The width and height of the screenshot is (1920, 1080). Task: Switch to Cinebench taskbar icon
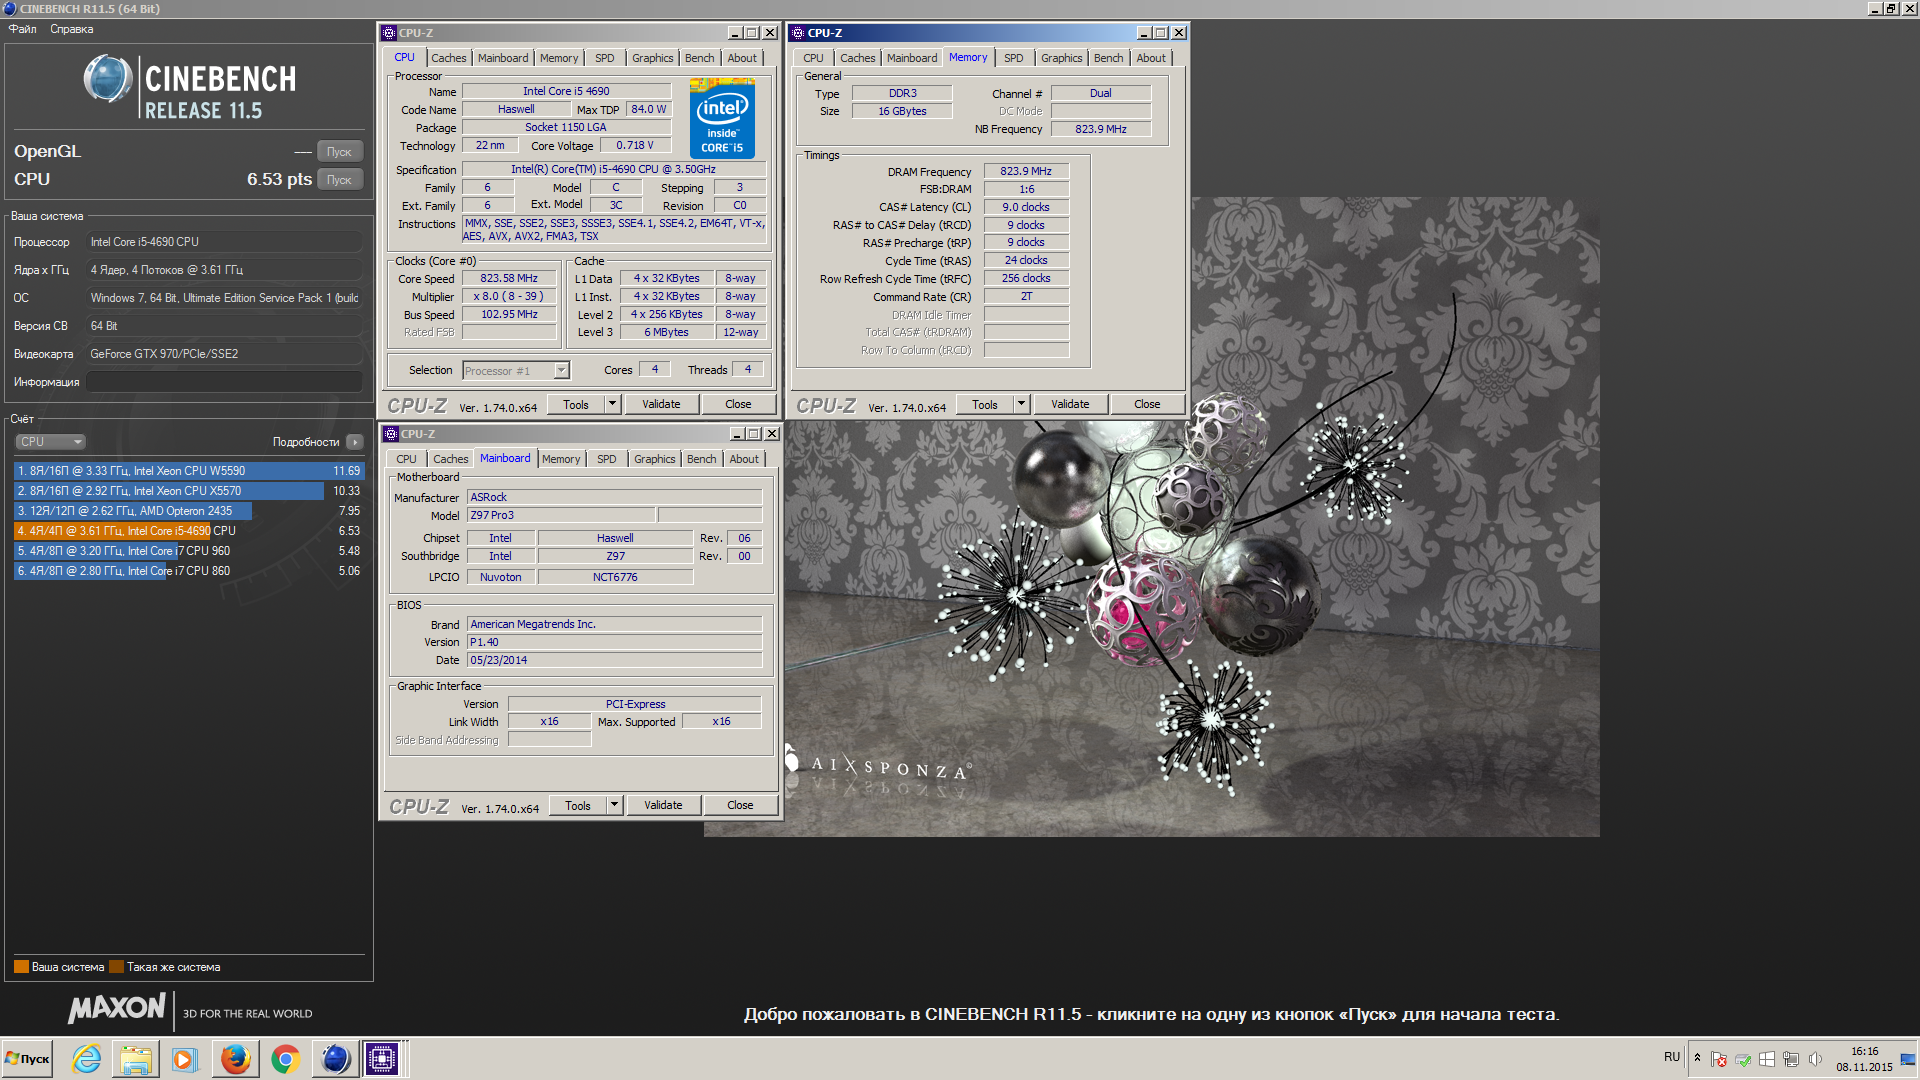[334, 1059]
